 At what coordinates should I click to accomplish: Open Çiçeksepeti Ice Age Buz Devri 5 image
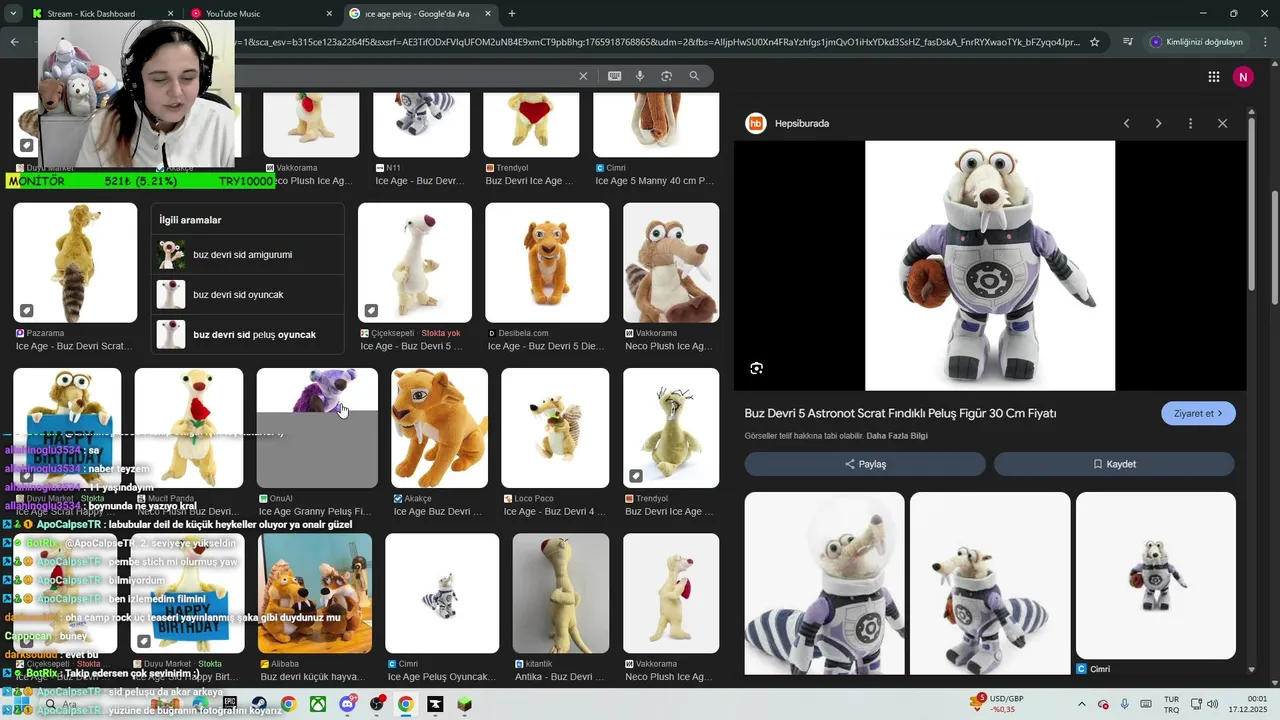tap(415, 262)
